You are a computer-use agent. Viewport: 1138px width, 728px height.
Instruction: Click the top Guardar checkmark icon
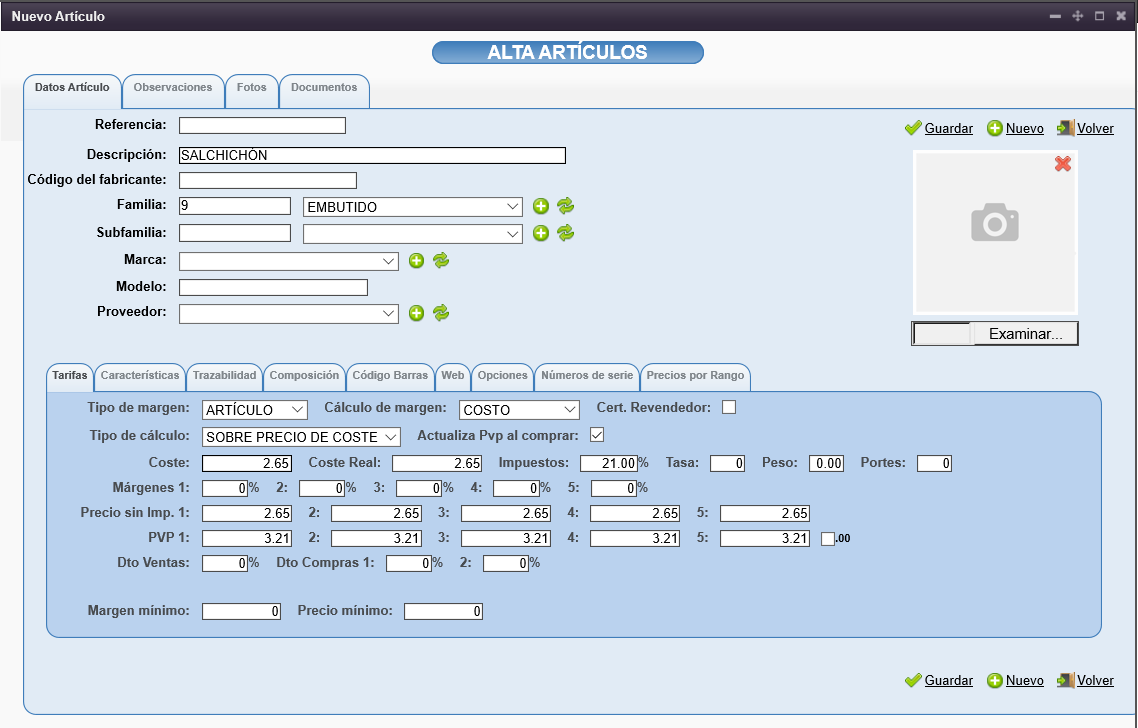pos(913,128)
